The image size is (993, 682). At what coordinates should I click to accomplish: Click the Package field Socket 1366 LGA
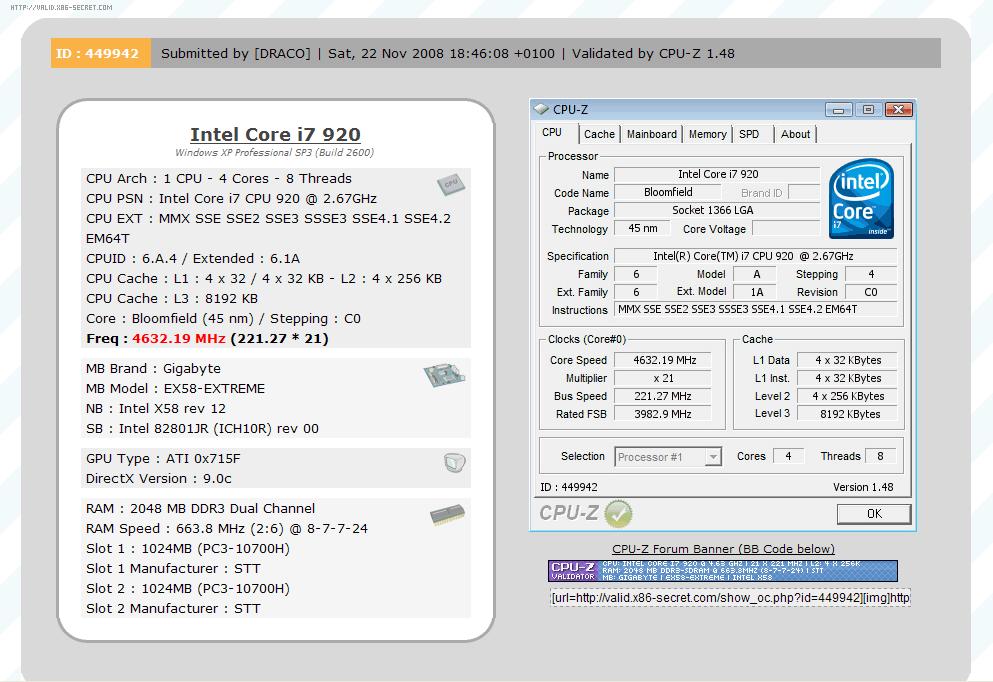click(718, 210)
